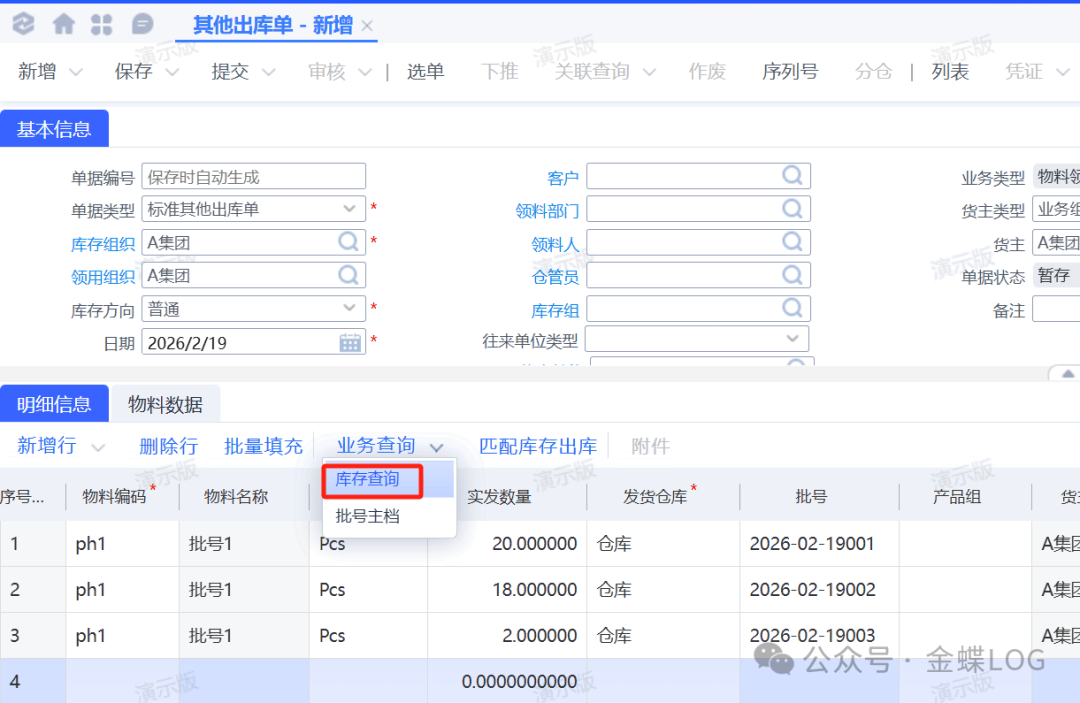Click the 删除行 button
This screenshot has width=1080, height=703.
(168, 446)
